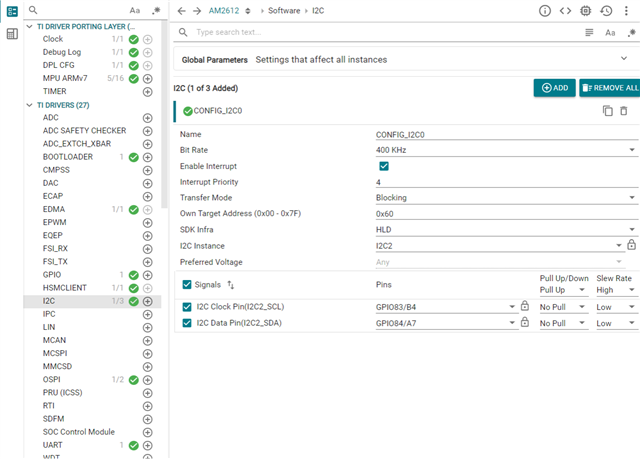The image size is (640, 459).
Task: Click the sort arrows next to Signals
Action: coord(231,285)
